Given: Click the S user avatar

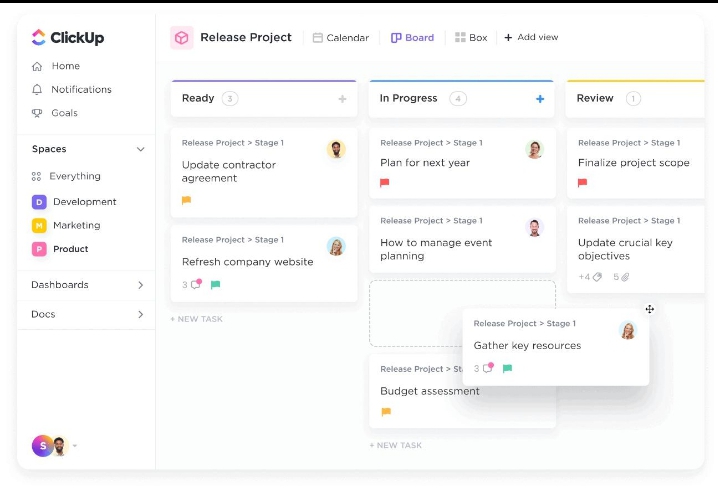Looking at the screenshot, I should coord(42,446).
